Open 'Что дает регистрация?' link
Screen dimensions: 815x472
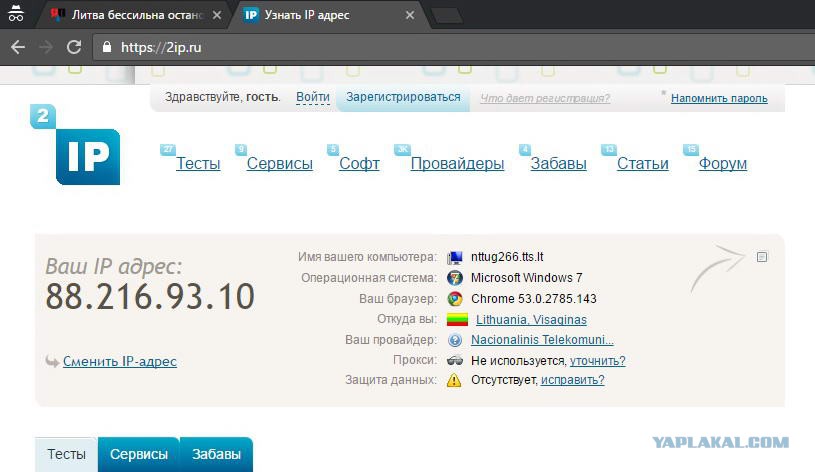(545, 98)
